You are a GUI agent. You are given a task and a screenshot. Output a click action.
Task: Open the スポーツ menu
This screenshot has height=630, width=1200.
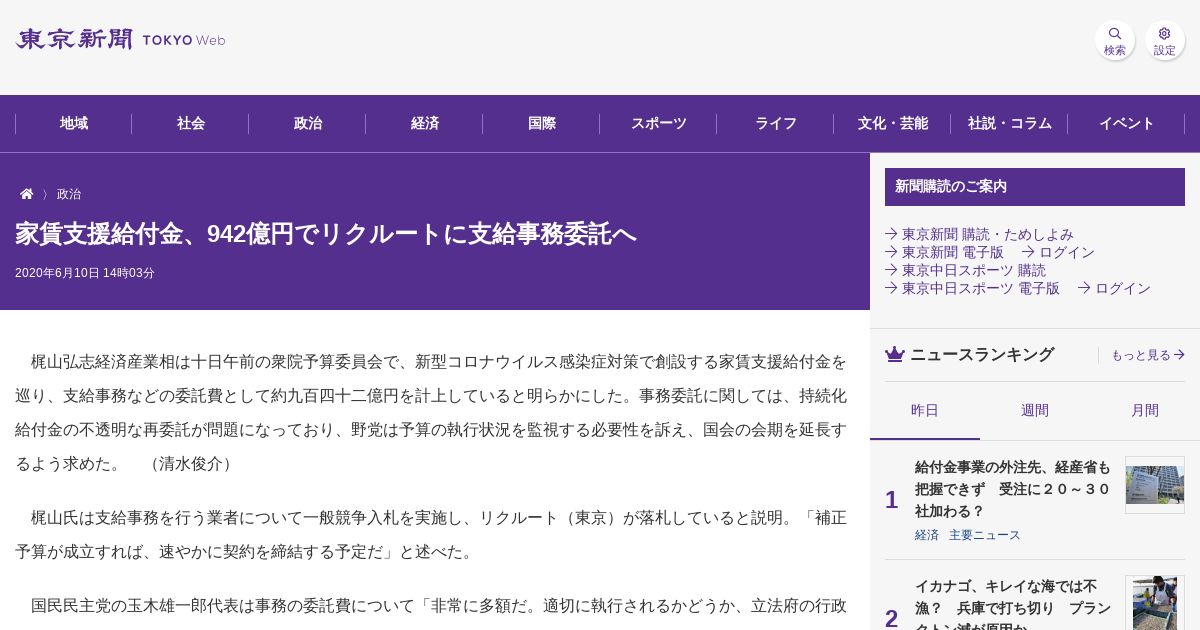tap(659, 124)
